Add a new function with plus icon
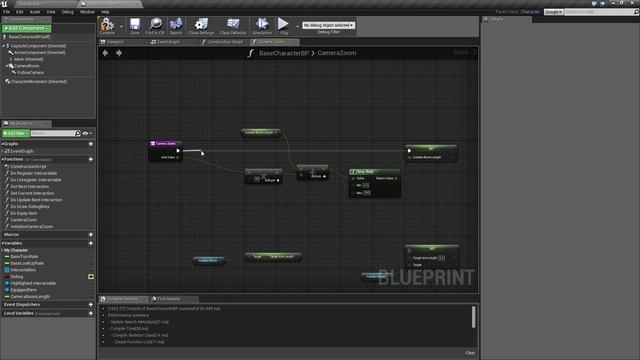This screenshot has height=360, width=640. coord(91,159)
